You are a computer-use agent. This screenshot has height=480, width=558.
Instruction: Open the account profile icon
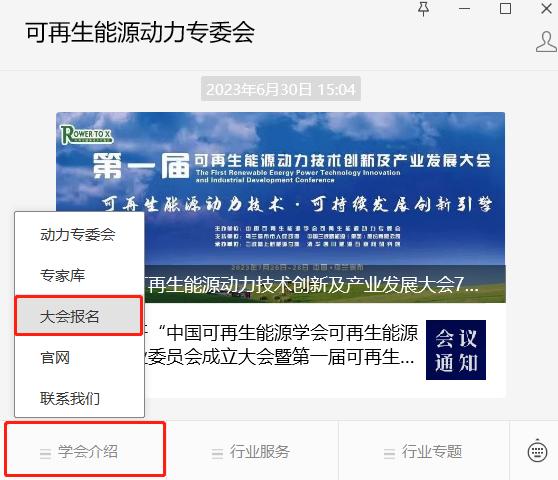click(547, 42)
